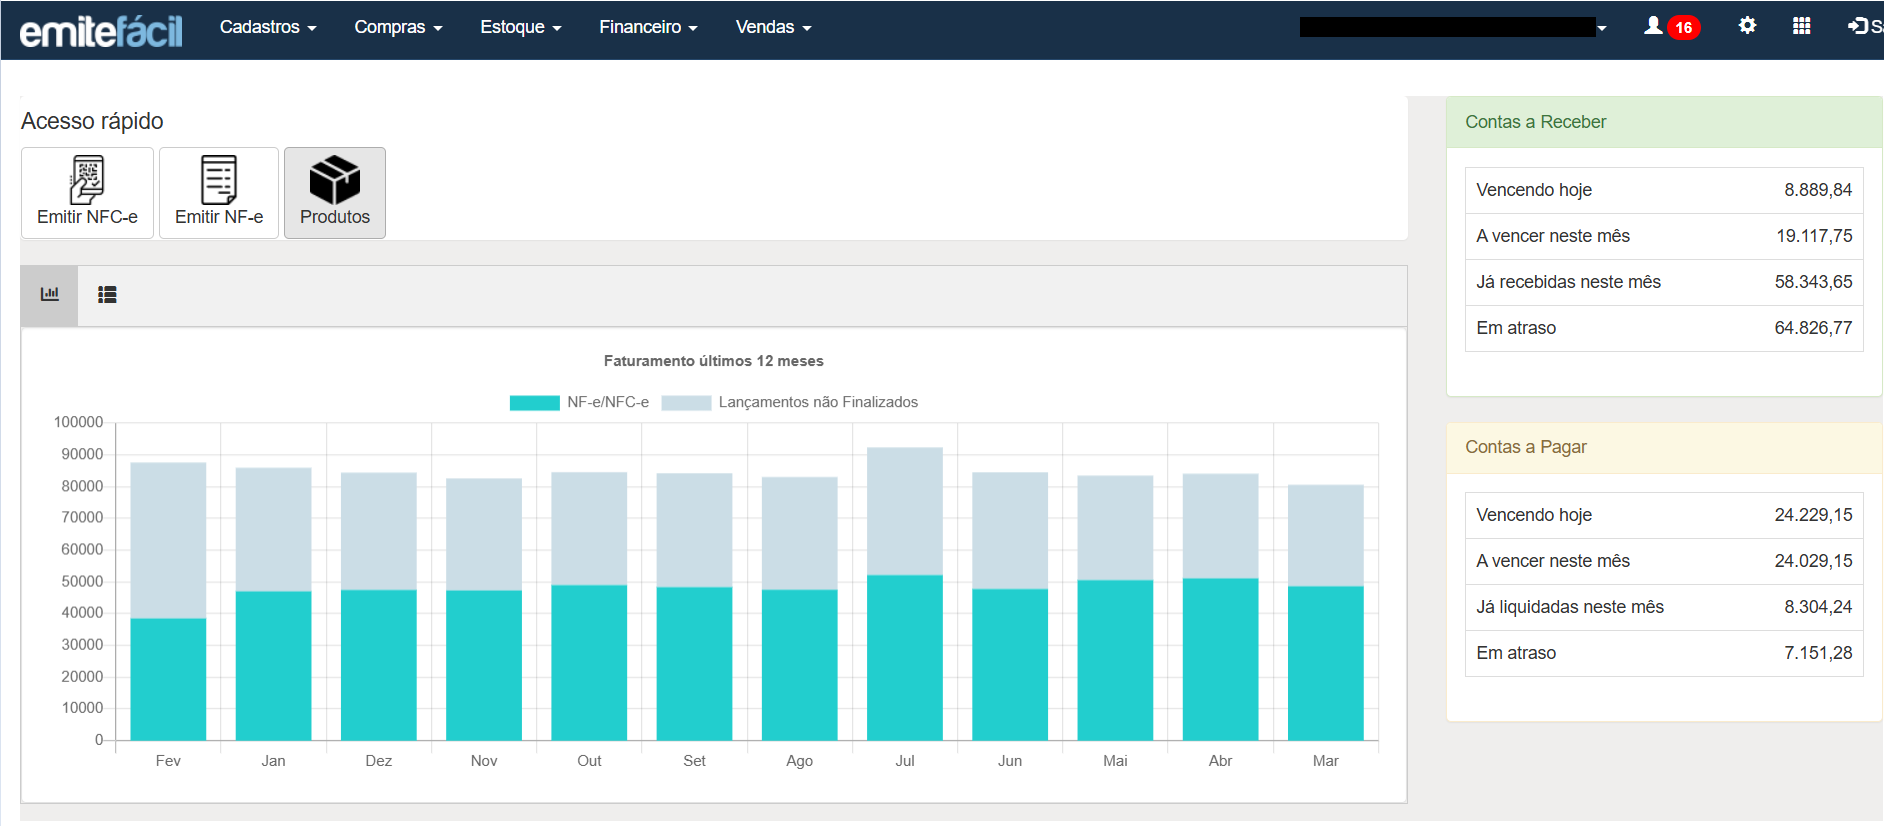Expand the Cadastros dropdown menu
This screenshot has height=826, width=1884.
click(267, 27)
